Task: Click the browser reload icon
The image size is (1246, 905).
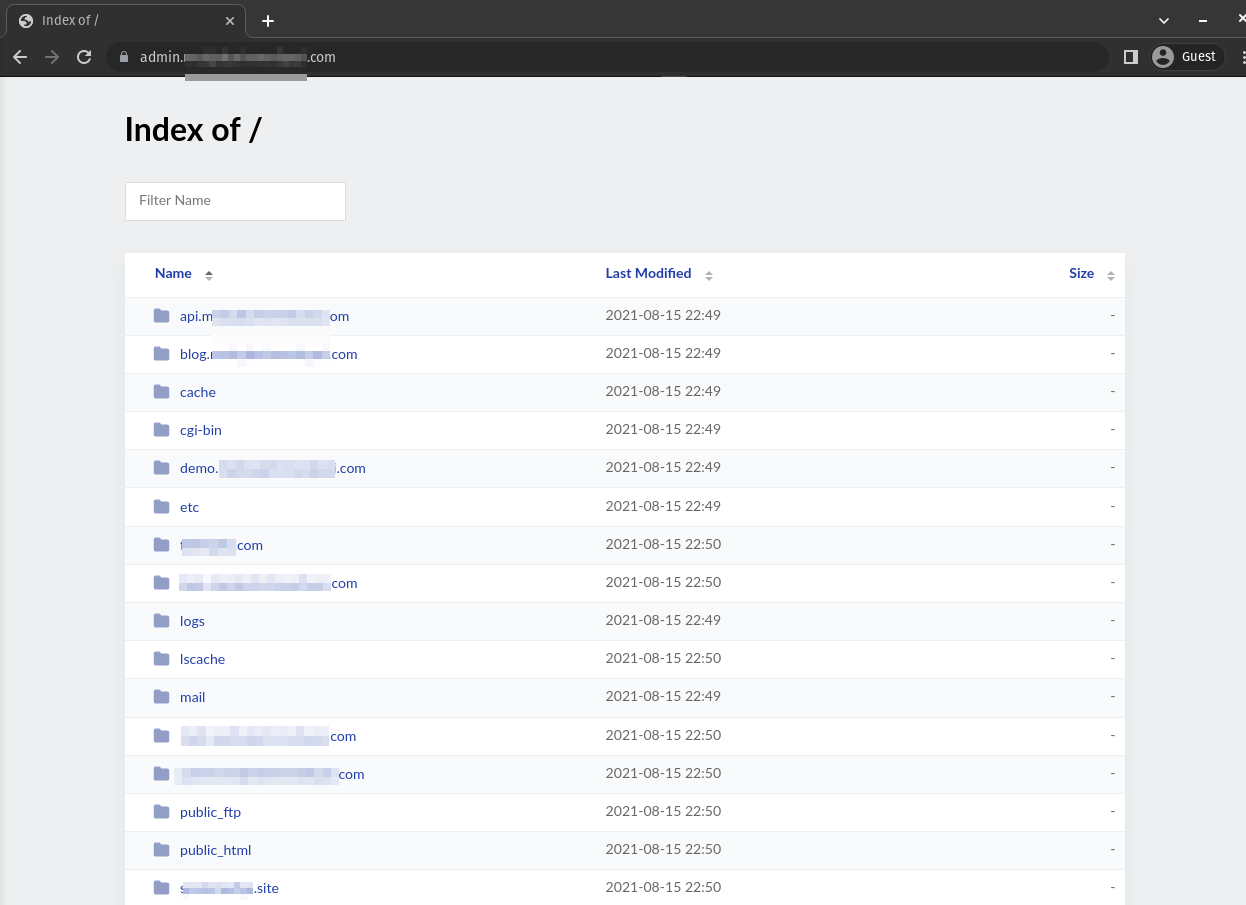Action: 84,57
